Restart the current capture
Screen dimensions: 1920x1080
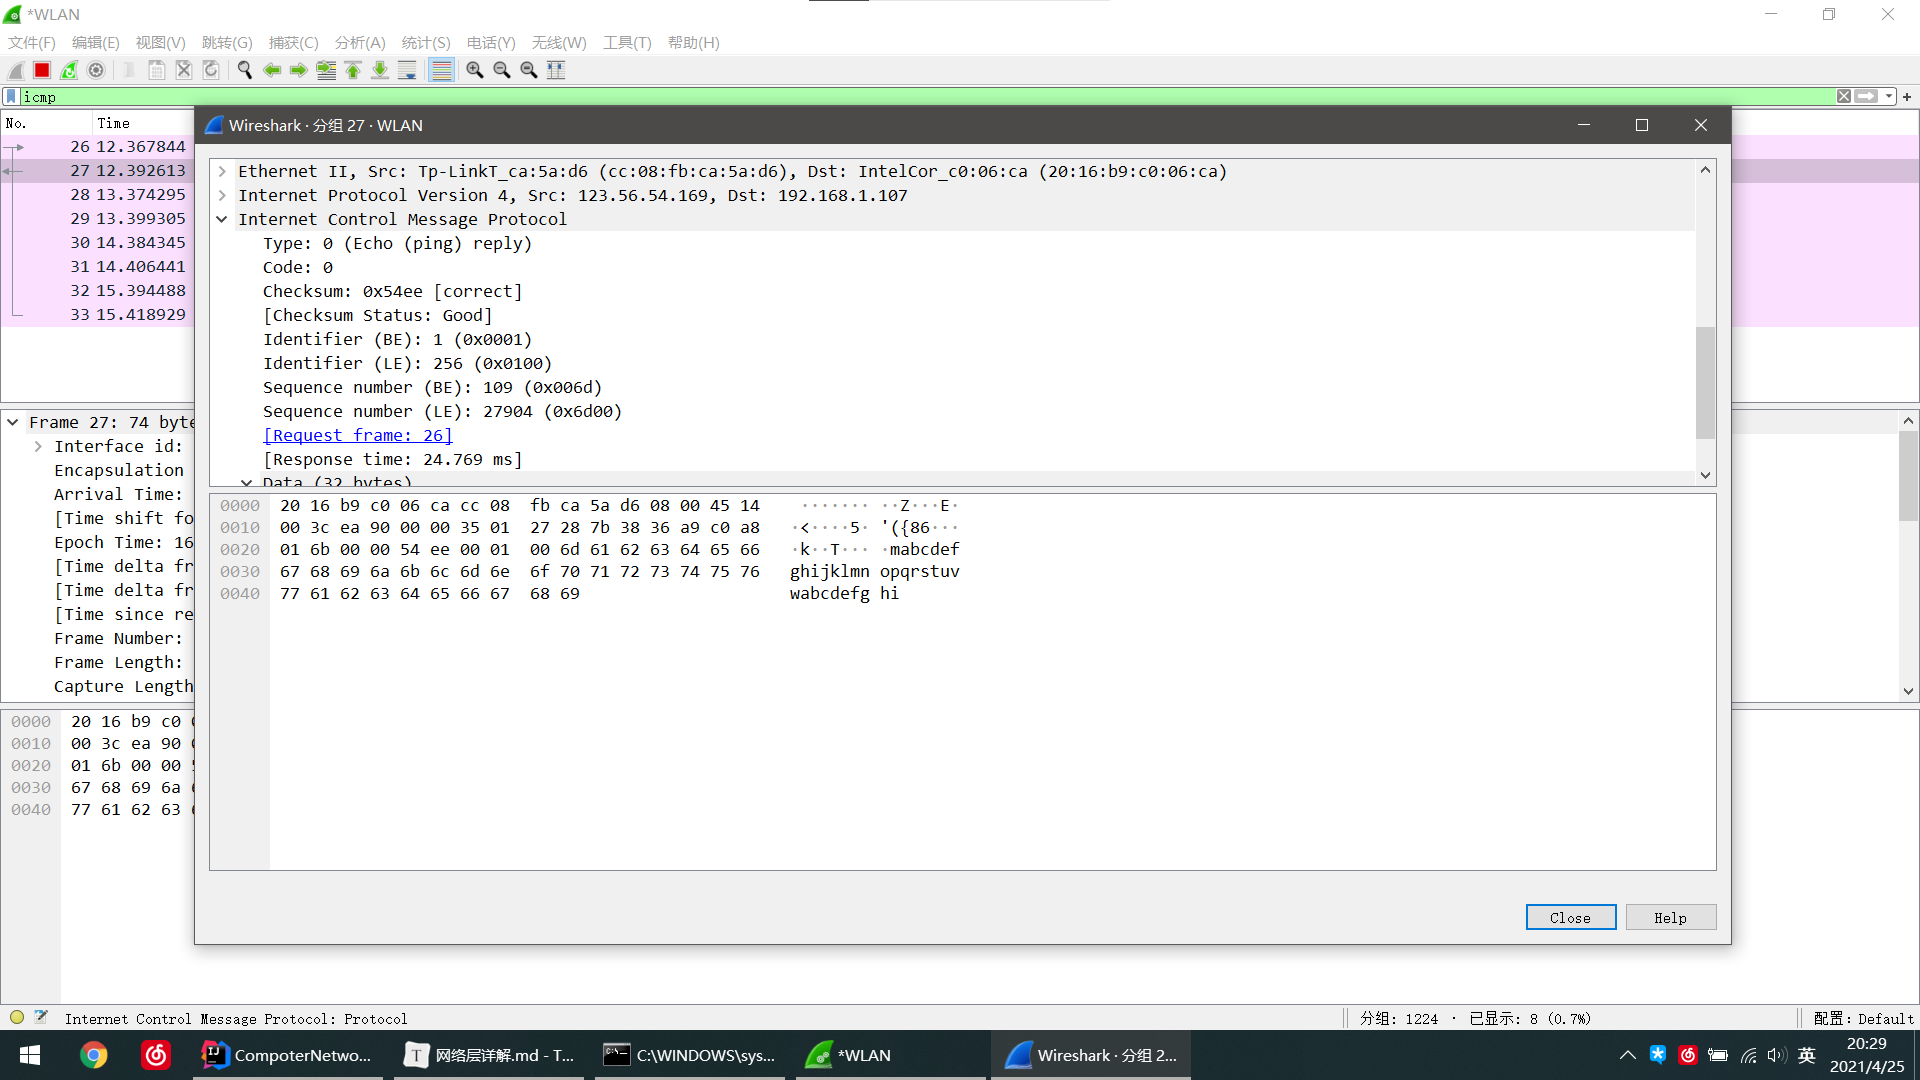pyautogui.click(x=69, y=70)
